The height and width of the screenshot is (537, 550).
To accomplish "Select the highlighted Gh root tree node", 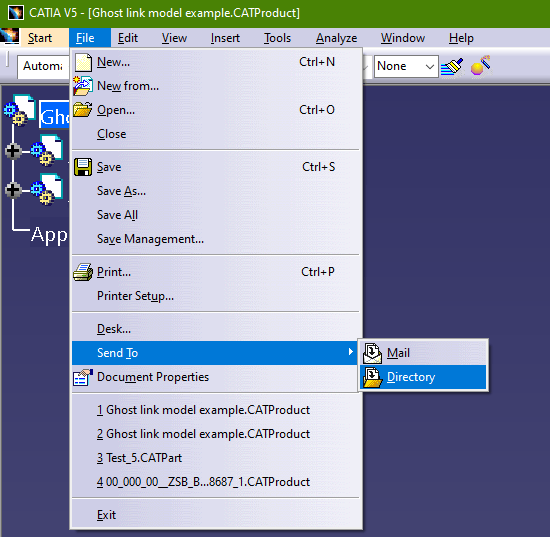I will tap(54, 115).
